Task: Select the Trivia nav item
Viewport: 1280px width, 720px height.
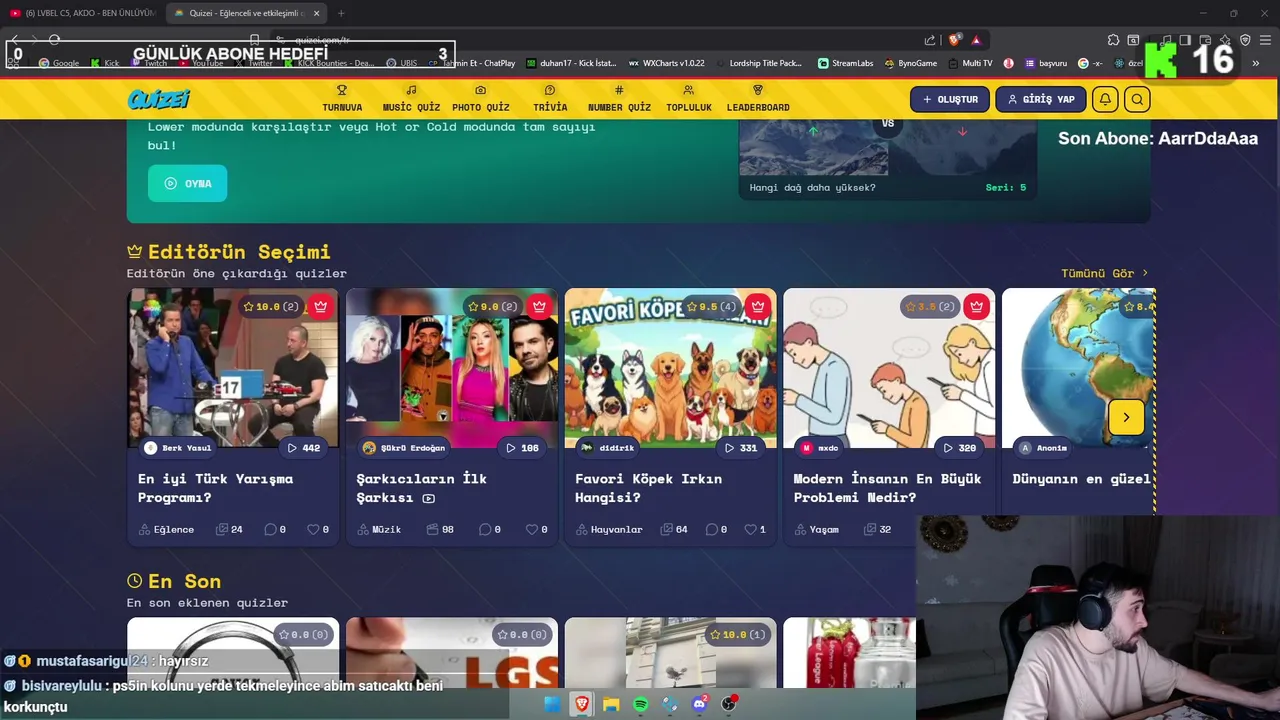Action: point(550,99)
